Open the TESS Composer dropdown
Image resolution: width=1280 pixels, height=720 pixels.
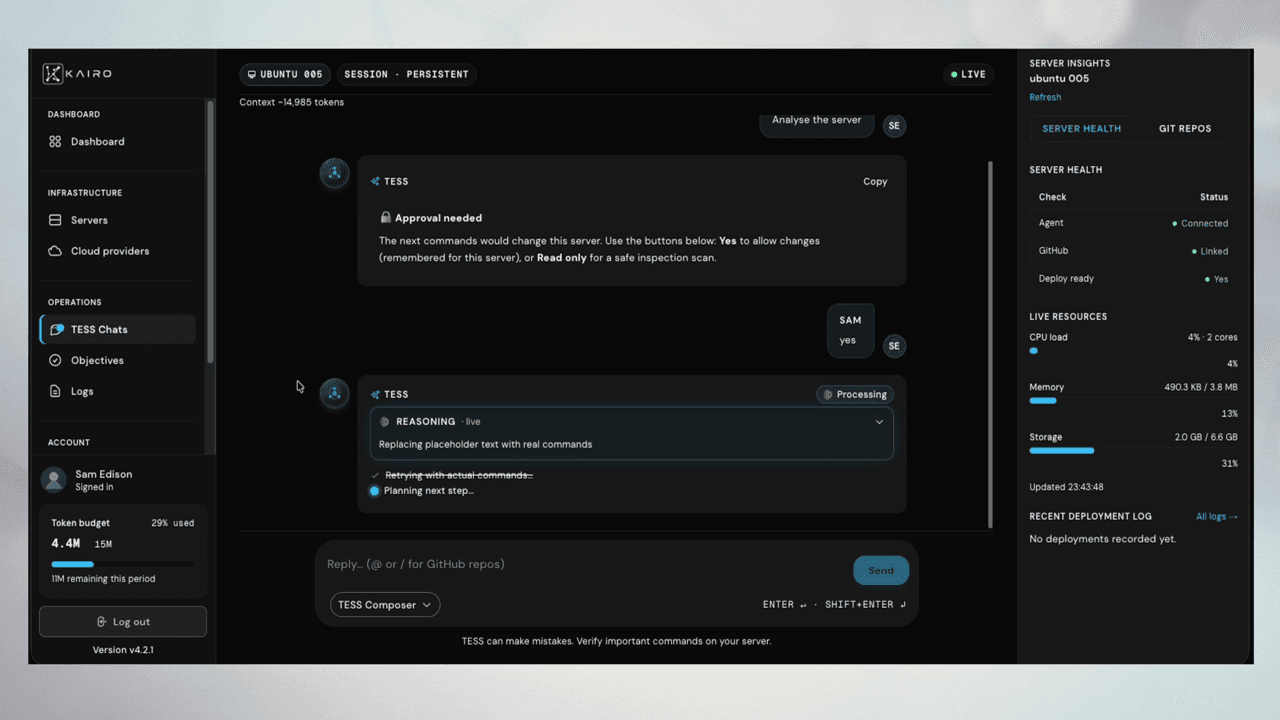coord(385,605)
